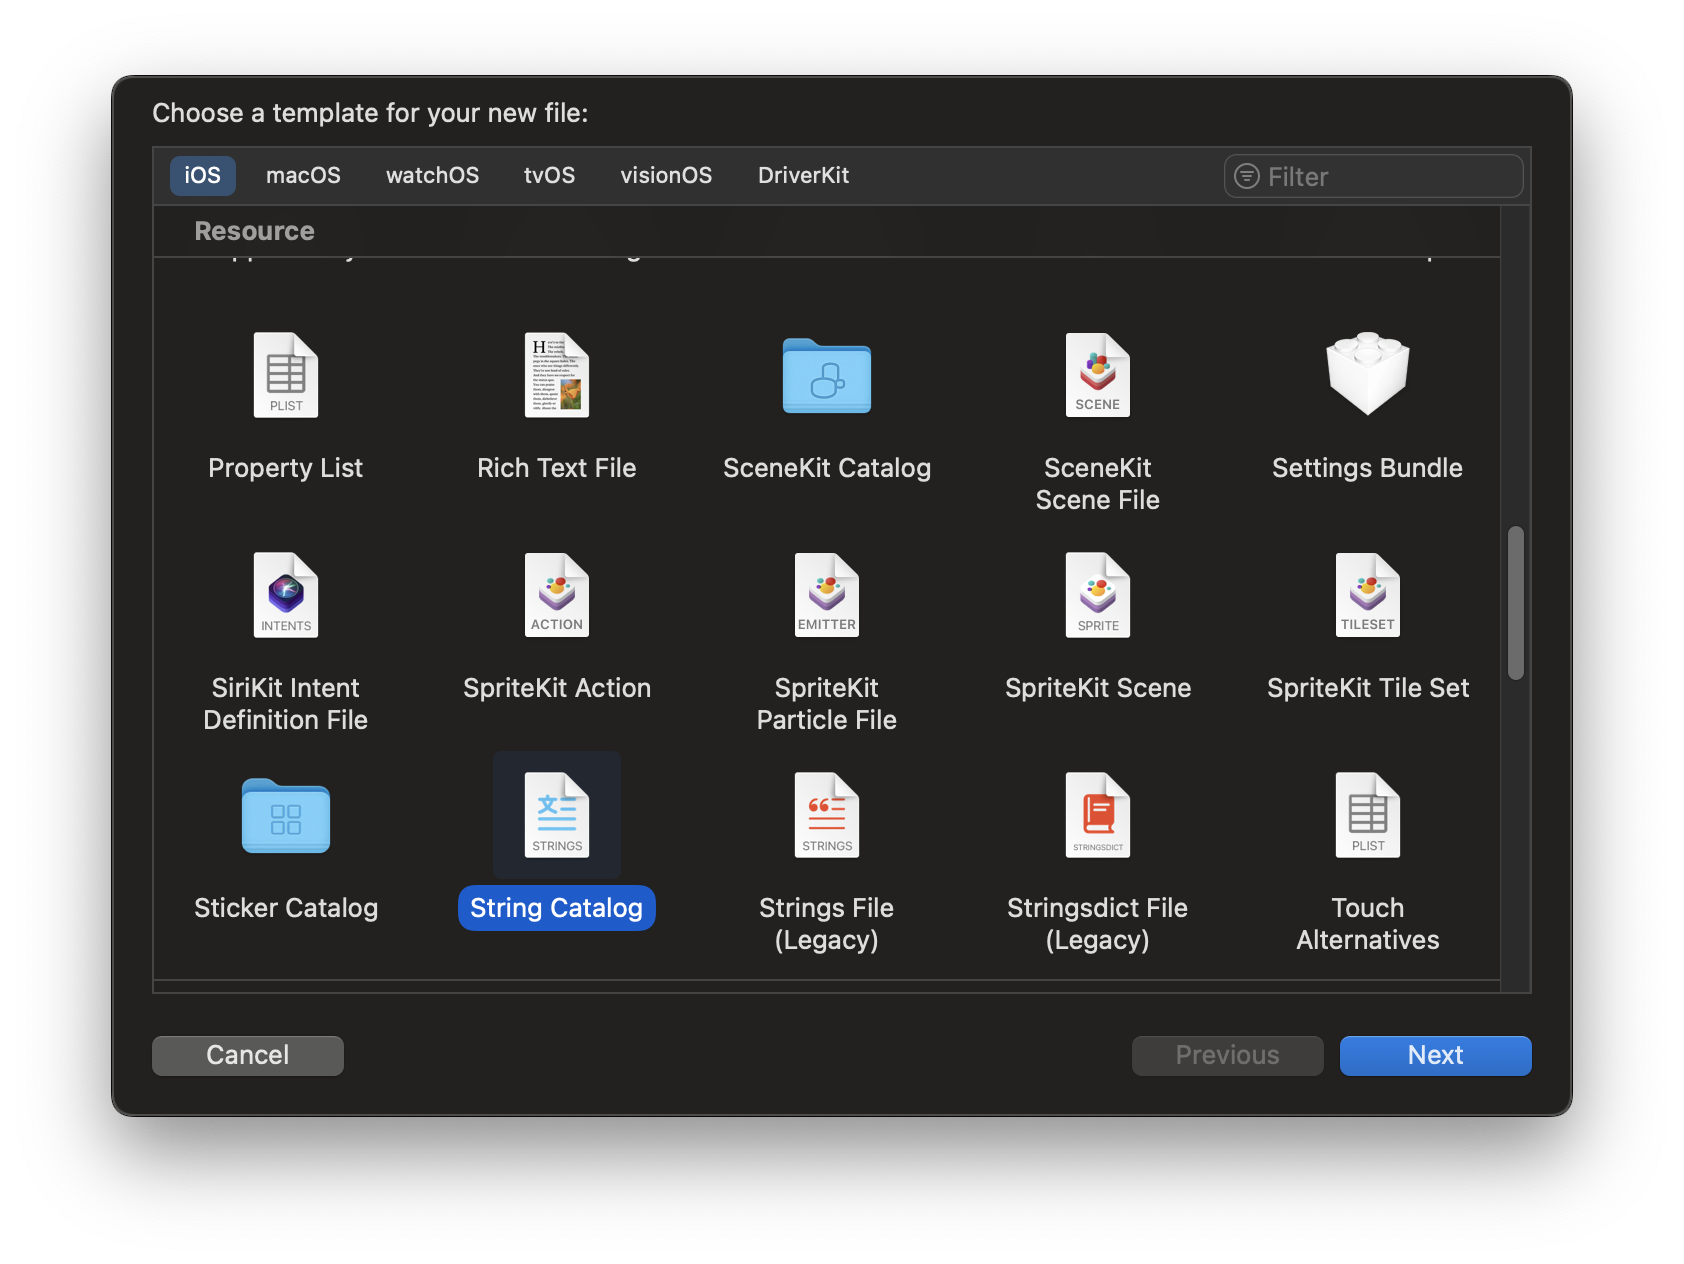Image resolution: width=1684 pixels, height=1264 pixels.
Task: Click the "SpriteKit Tile Set" label
Action: pyautogui.click(x=1368, y=688)
